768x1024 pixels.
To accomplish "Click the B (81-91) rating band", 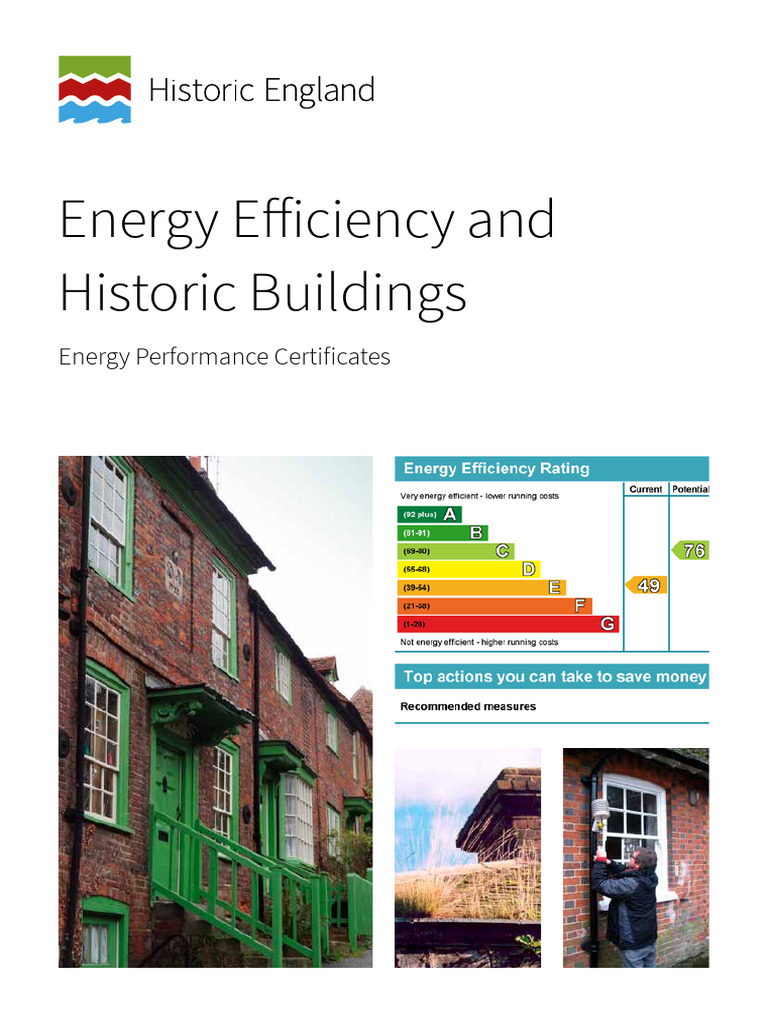I will click(442, 533).
